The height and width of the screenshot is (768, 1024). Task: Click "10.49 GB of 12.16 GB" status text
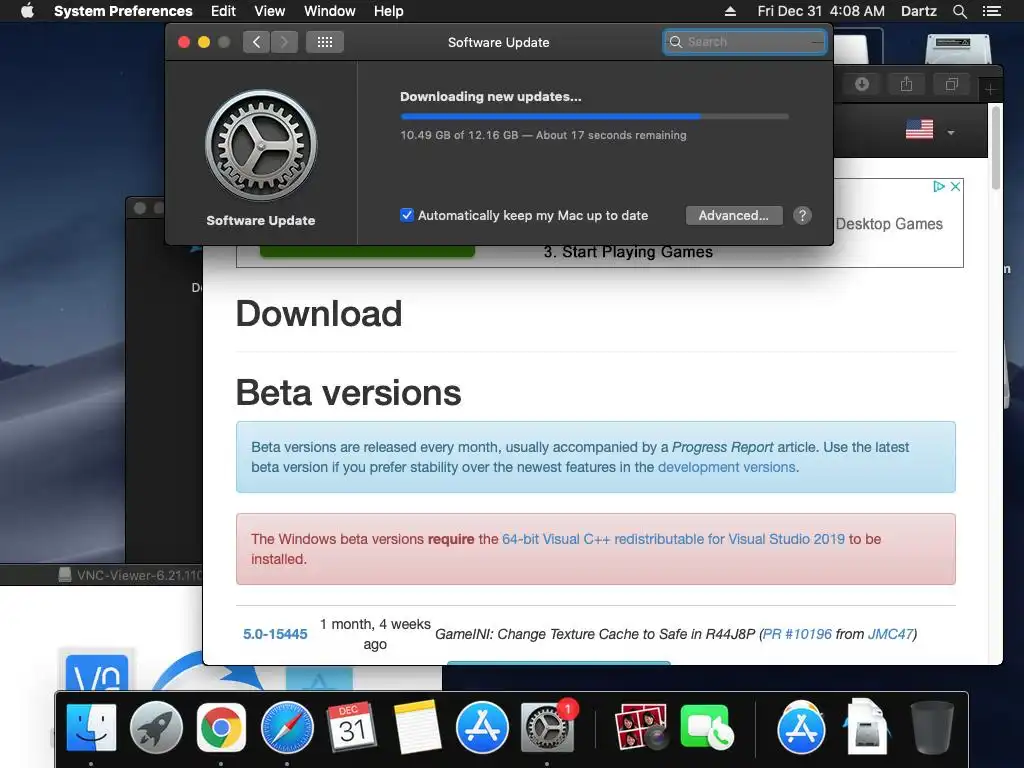[x=459, y=135]
